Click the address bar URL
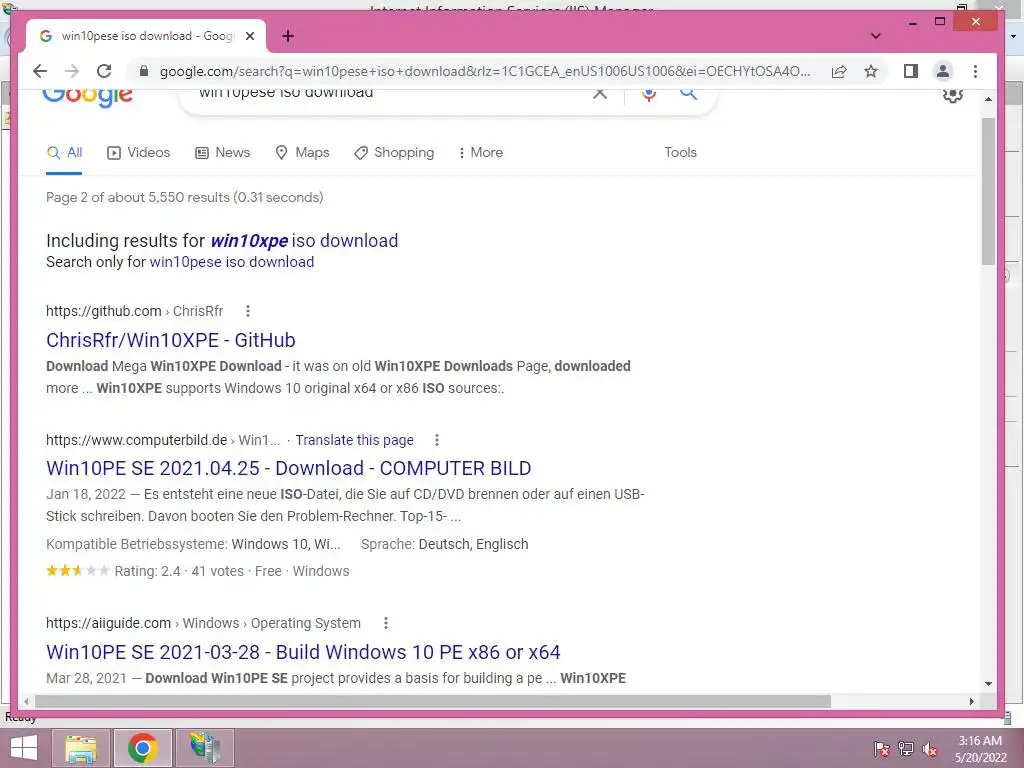Viewport: 1024px width, 768px height. tap(485, 71)
